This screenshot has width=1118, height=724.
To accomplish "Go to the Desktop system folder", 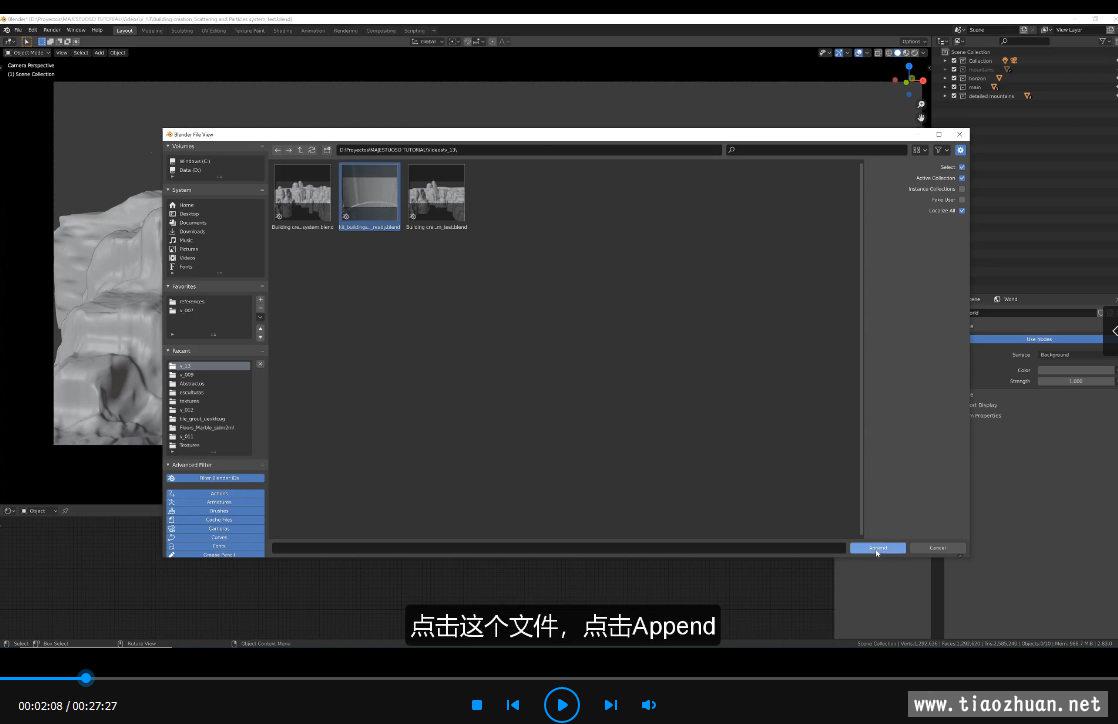I will click(x=189, y=214).
